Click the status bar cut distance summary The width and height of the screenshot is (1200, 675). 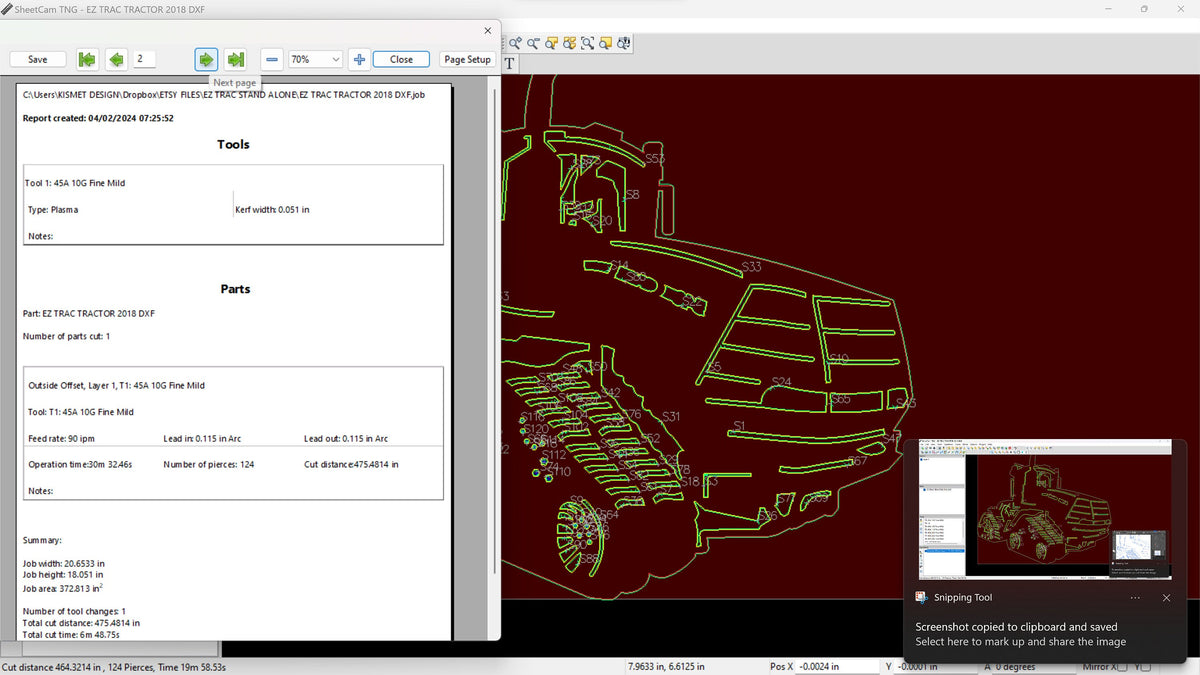(x=114, y=666)
